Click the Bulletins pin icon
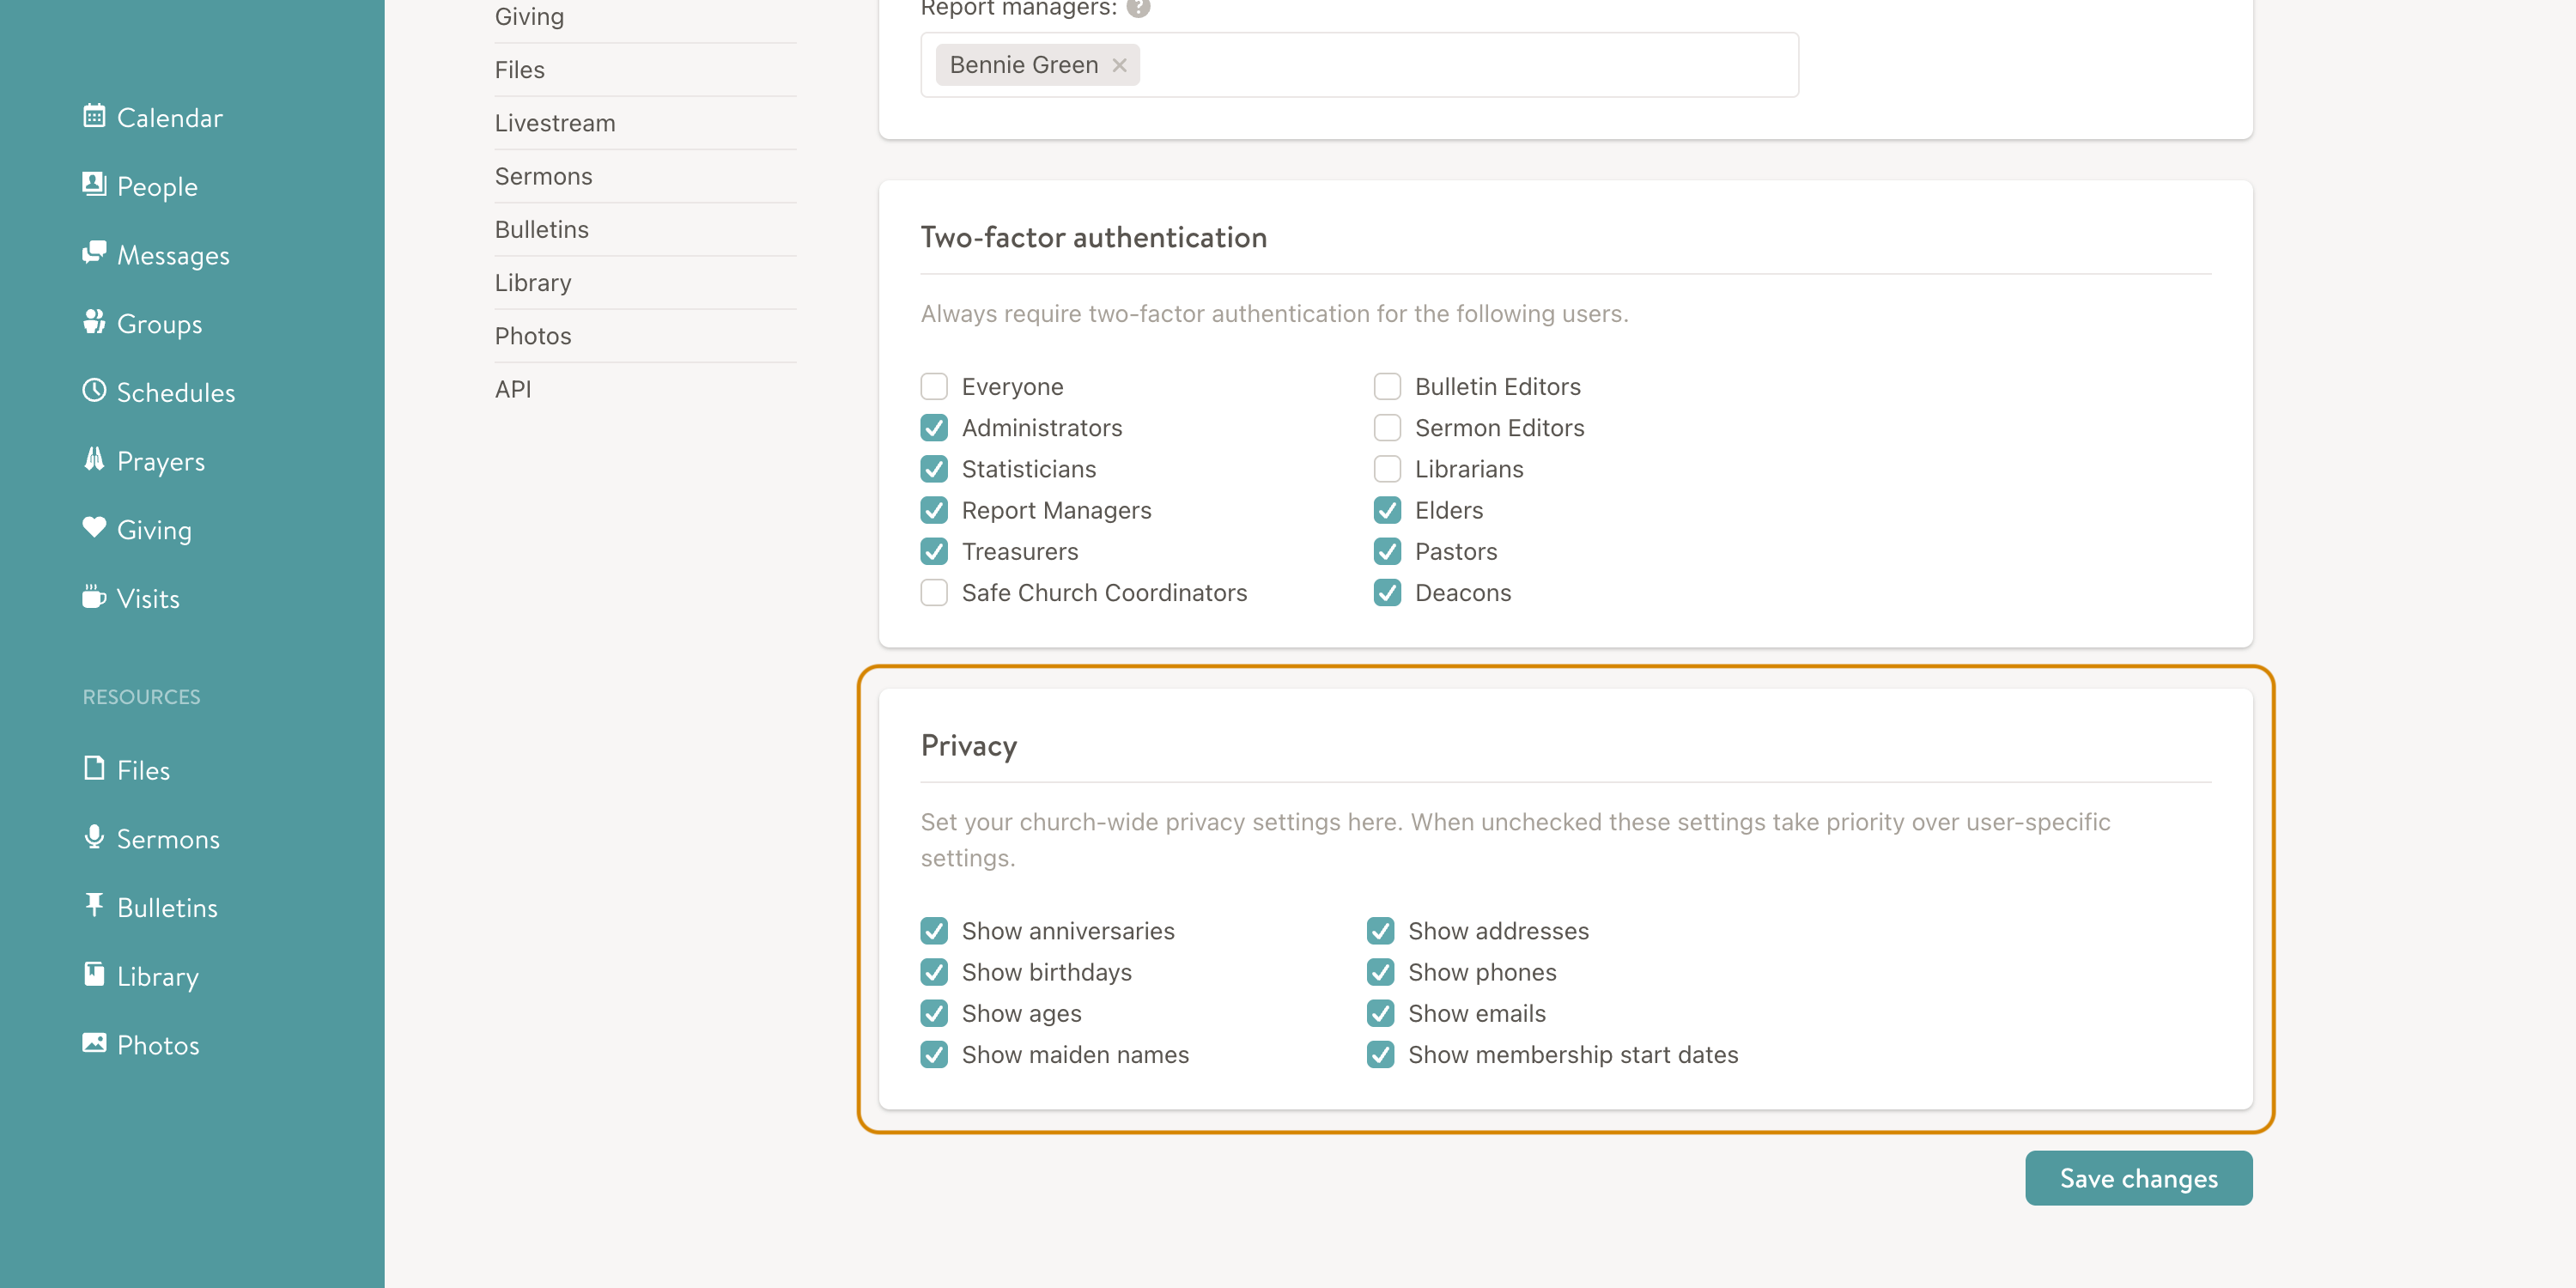This screenshot has width=2576, height=1288. (94, 906)
